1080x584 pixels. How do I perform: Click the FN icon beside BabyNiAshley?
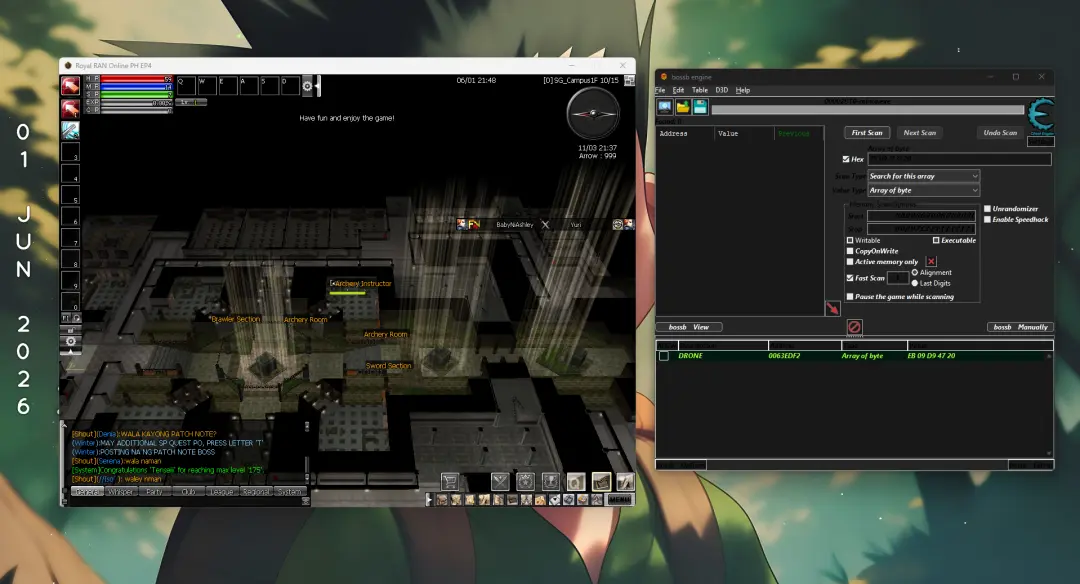(474, 225)
